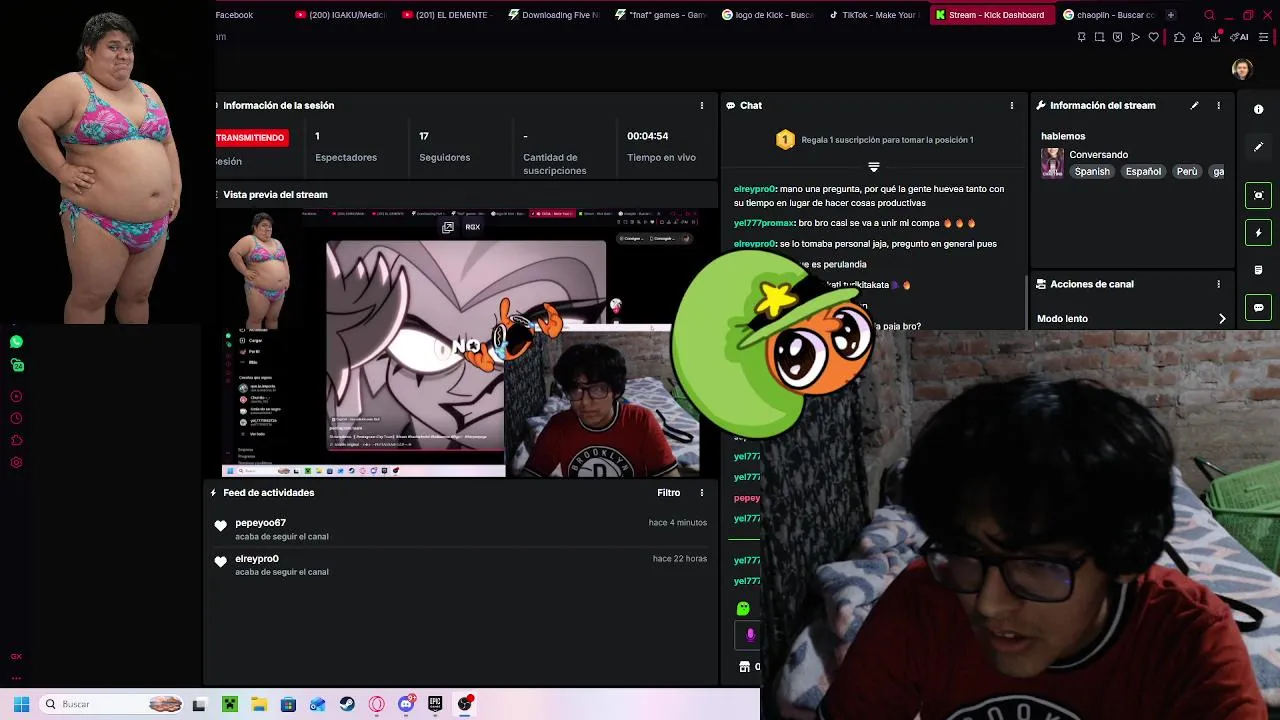Open Minecraft from the taskbar
The height and width of the screenshot is (720, 1280).
(229, 704)
